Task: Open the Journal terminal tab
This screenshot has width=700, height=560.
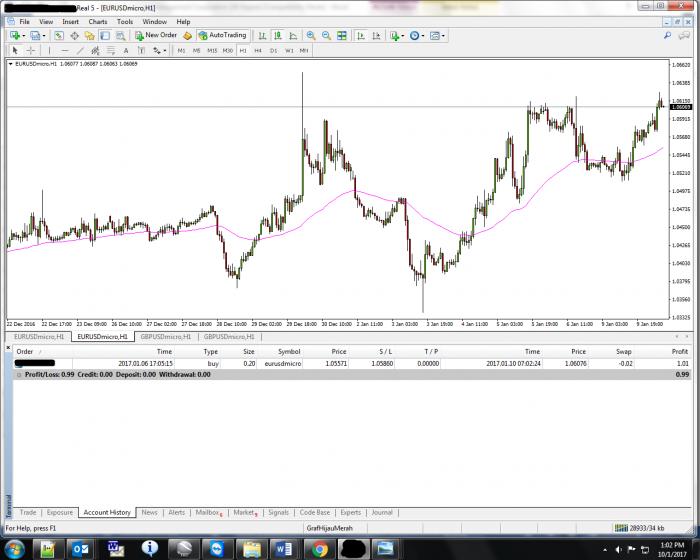Action: pyautogui.click(x=382, y=512)
